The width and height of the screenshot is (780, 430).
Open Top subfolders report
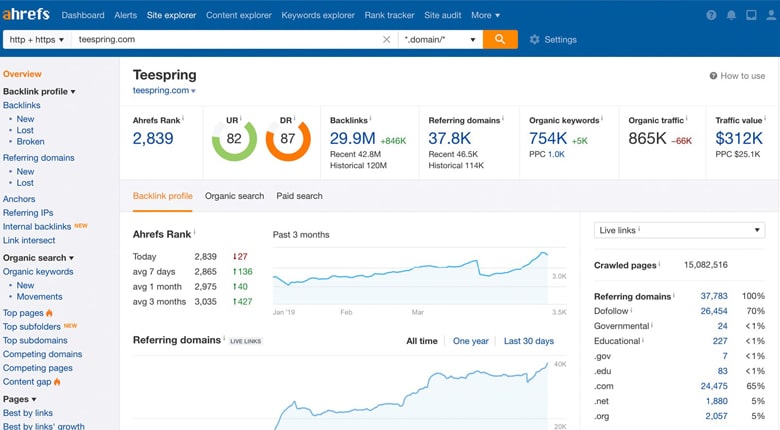point(31,327)
